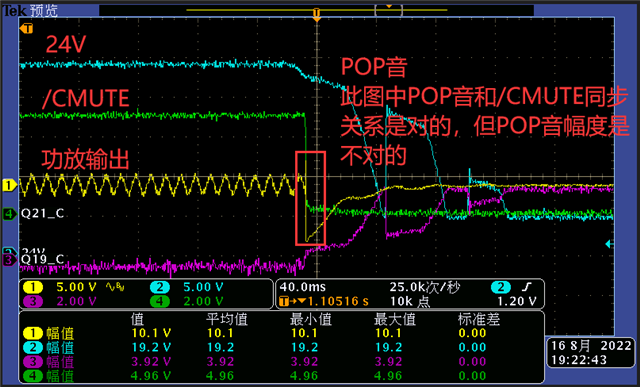Click the magenta channel 3 Q19_C marker
The height and width of the screenshot is (387, 640).
(9, 259)
